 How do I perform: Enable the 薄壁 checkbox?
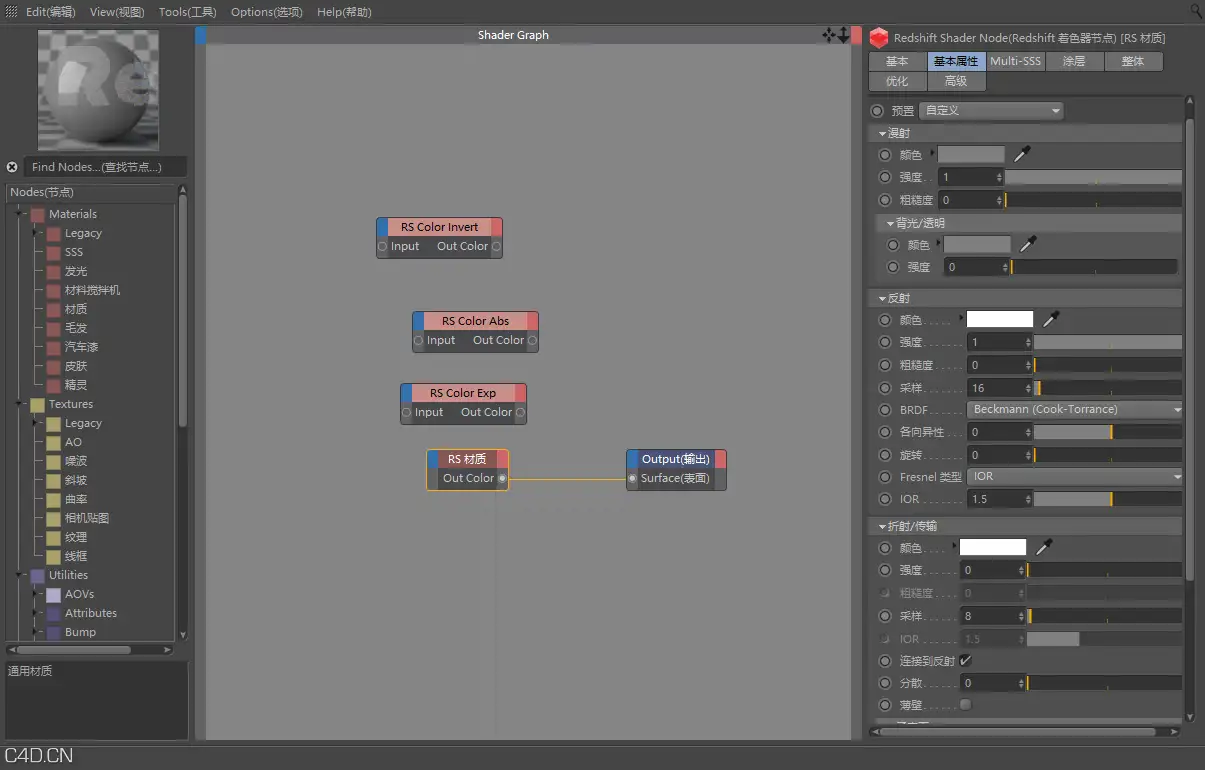coord(965,705)
